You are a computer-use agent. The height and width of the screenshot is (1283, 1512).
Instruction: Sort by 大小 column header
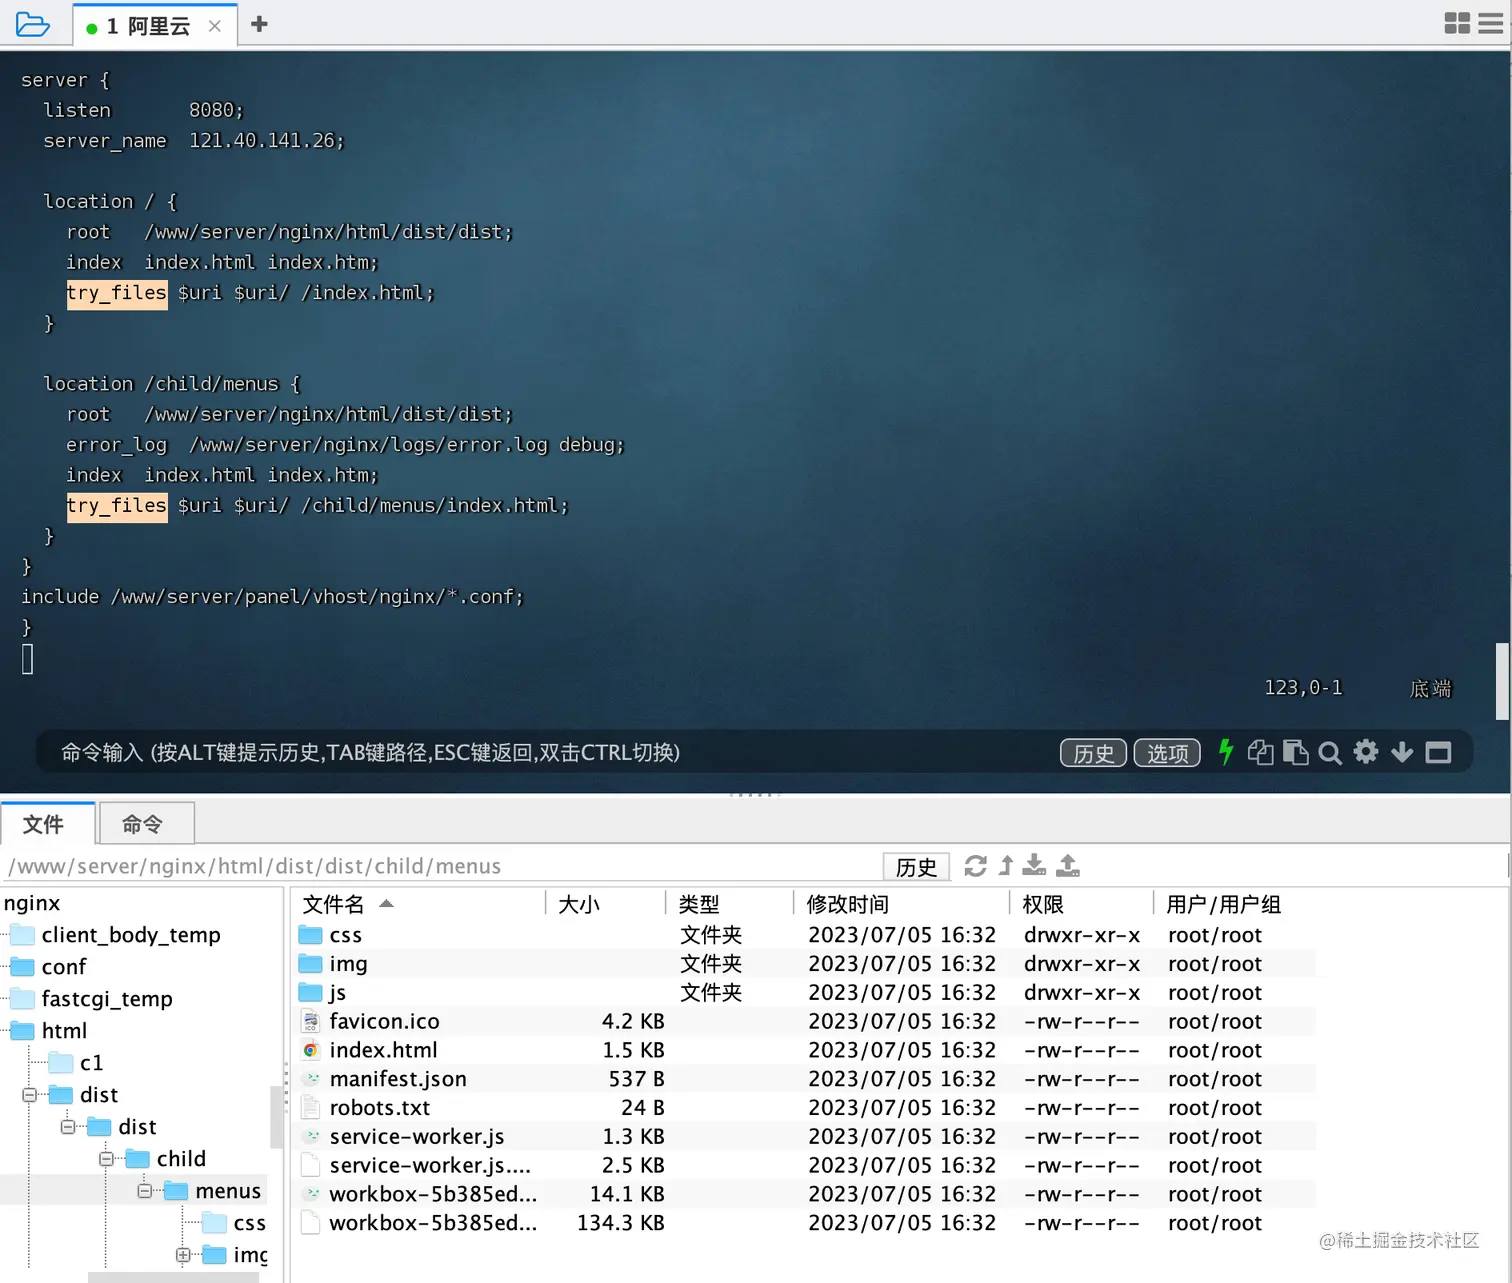tap(606, 904)
